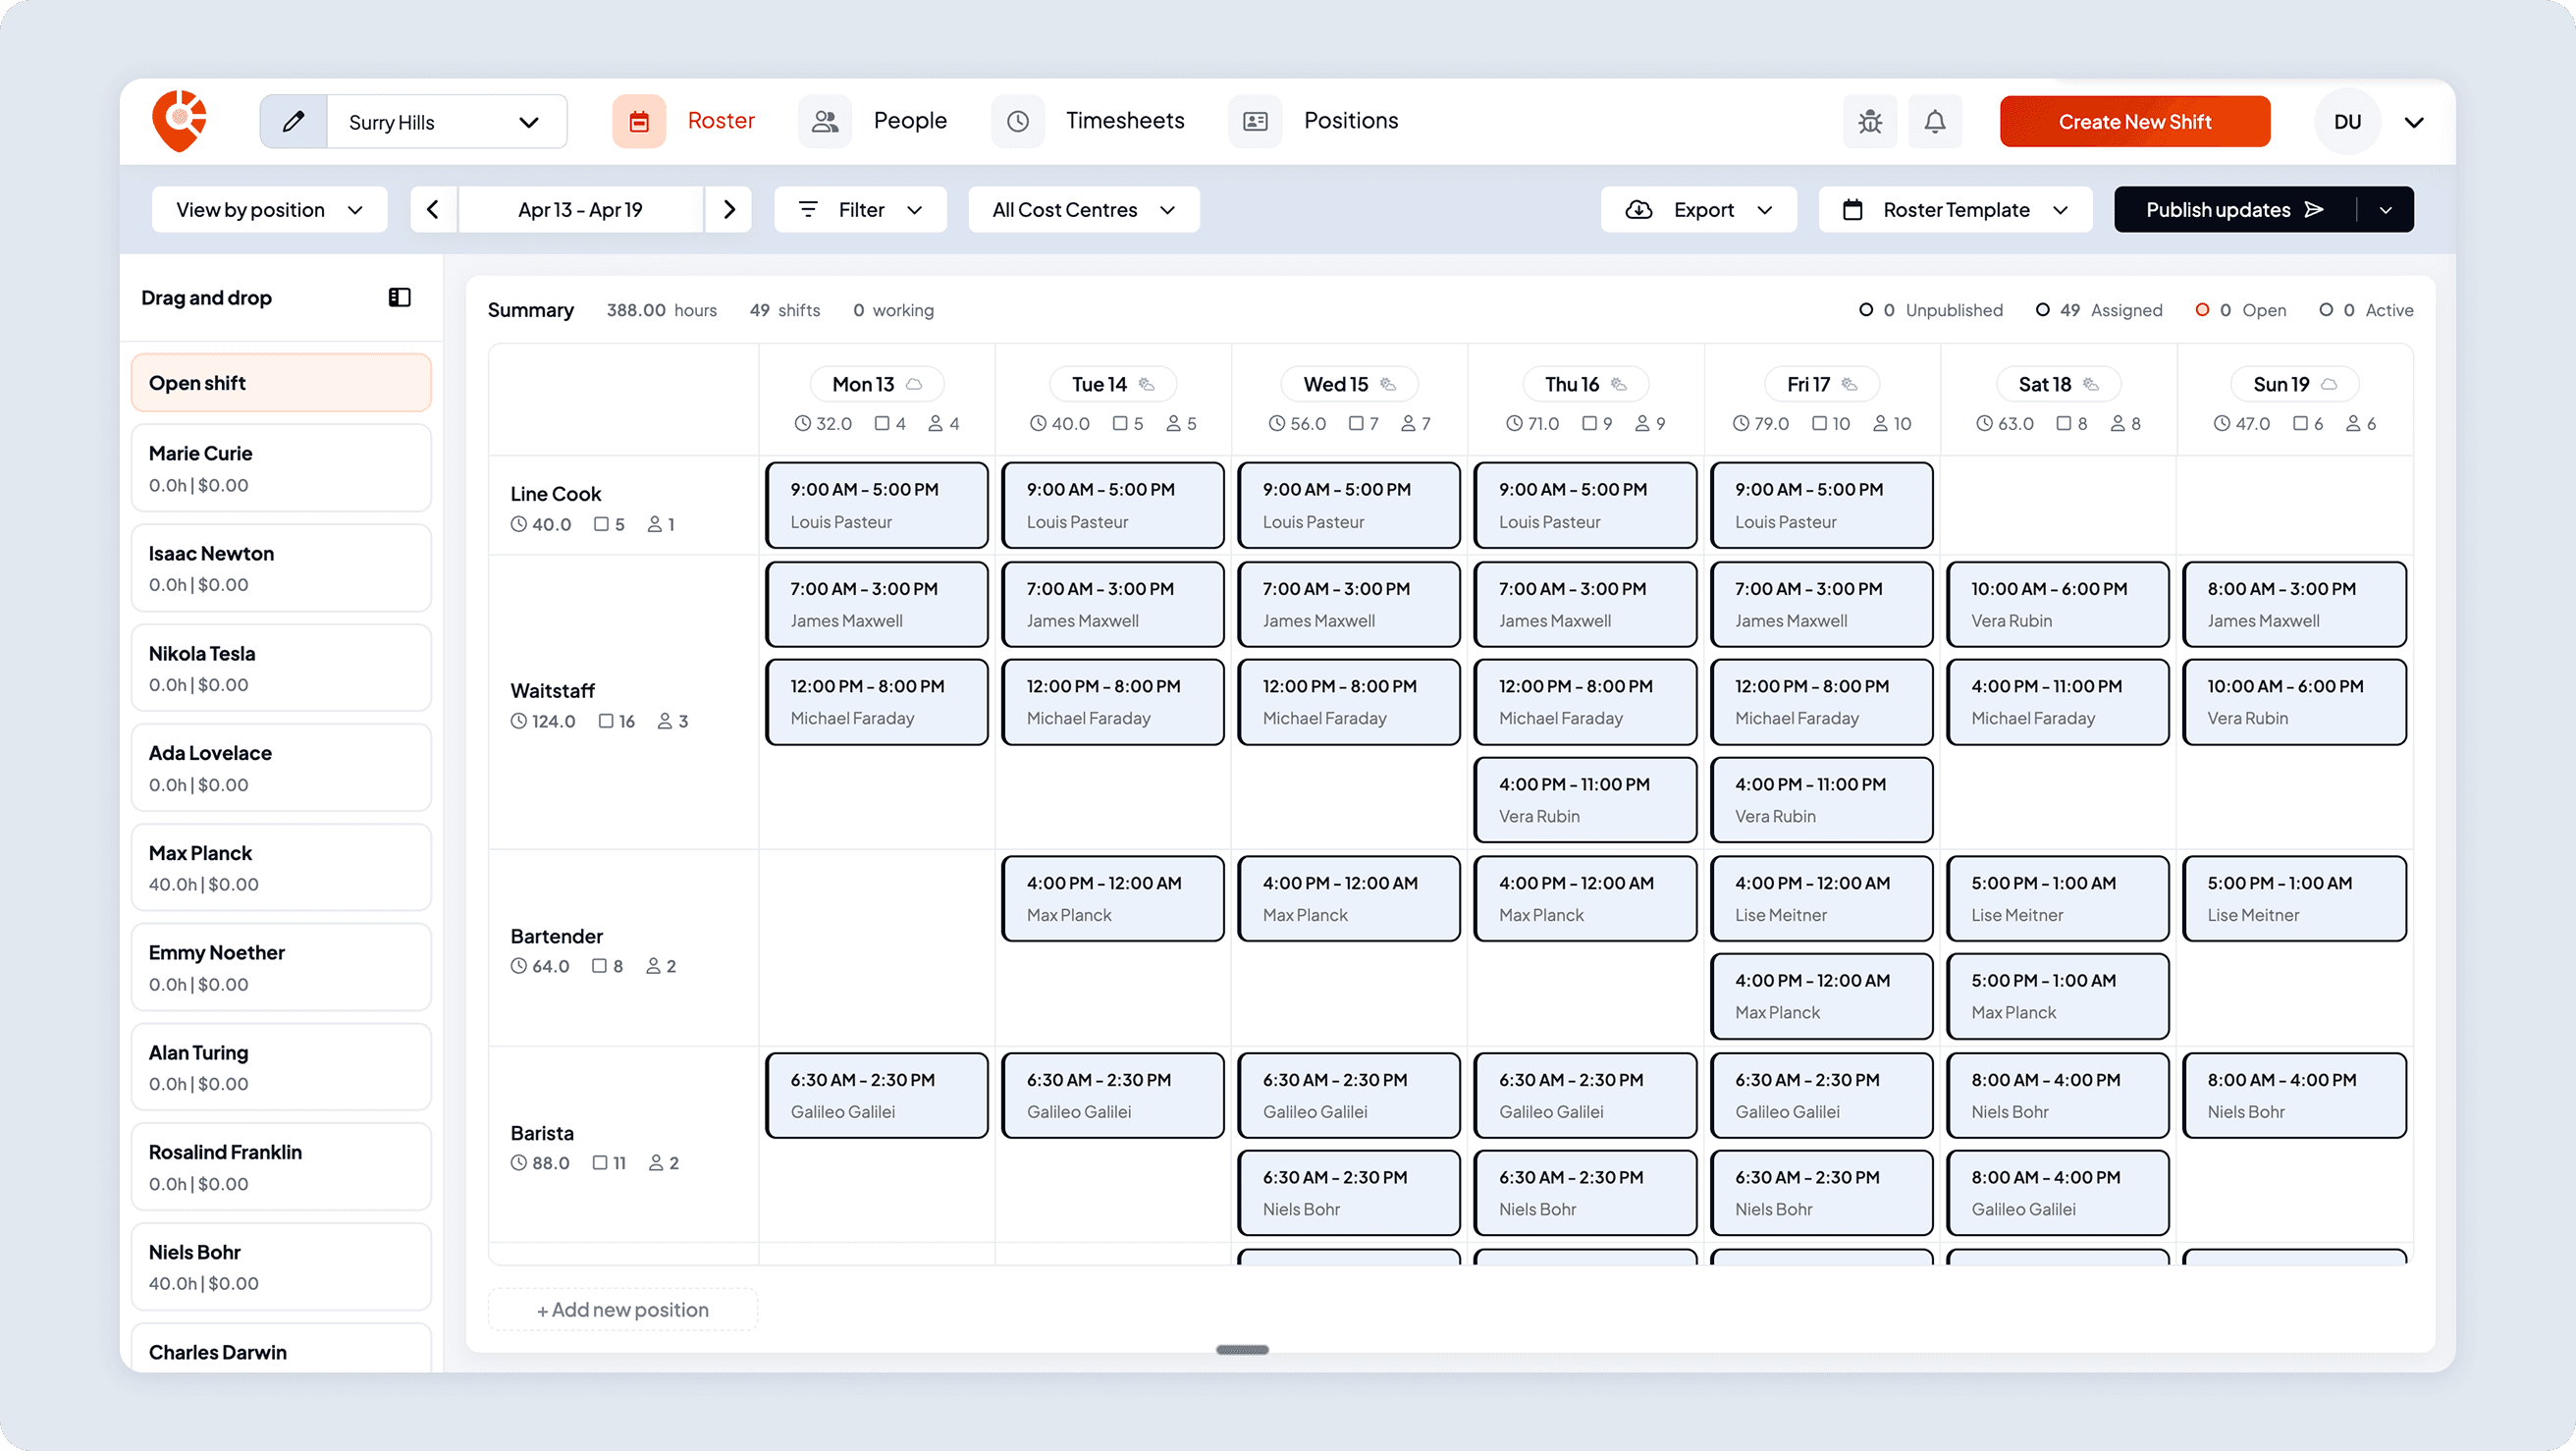Select Marie Curie employee card
Image resolution: width=2576 pixels, height=1451 pixels.
[x=281, y=468]
